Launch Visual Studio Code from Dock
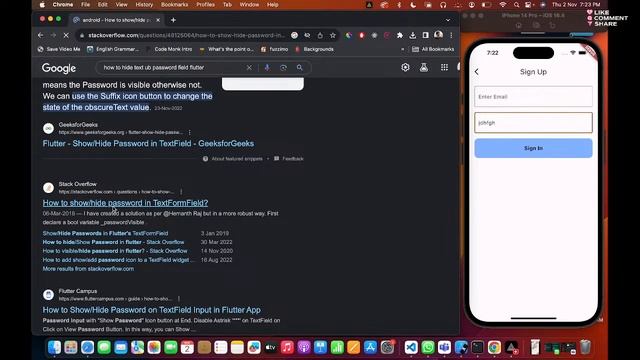 pos(411,347)
